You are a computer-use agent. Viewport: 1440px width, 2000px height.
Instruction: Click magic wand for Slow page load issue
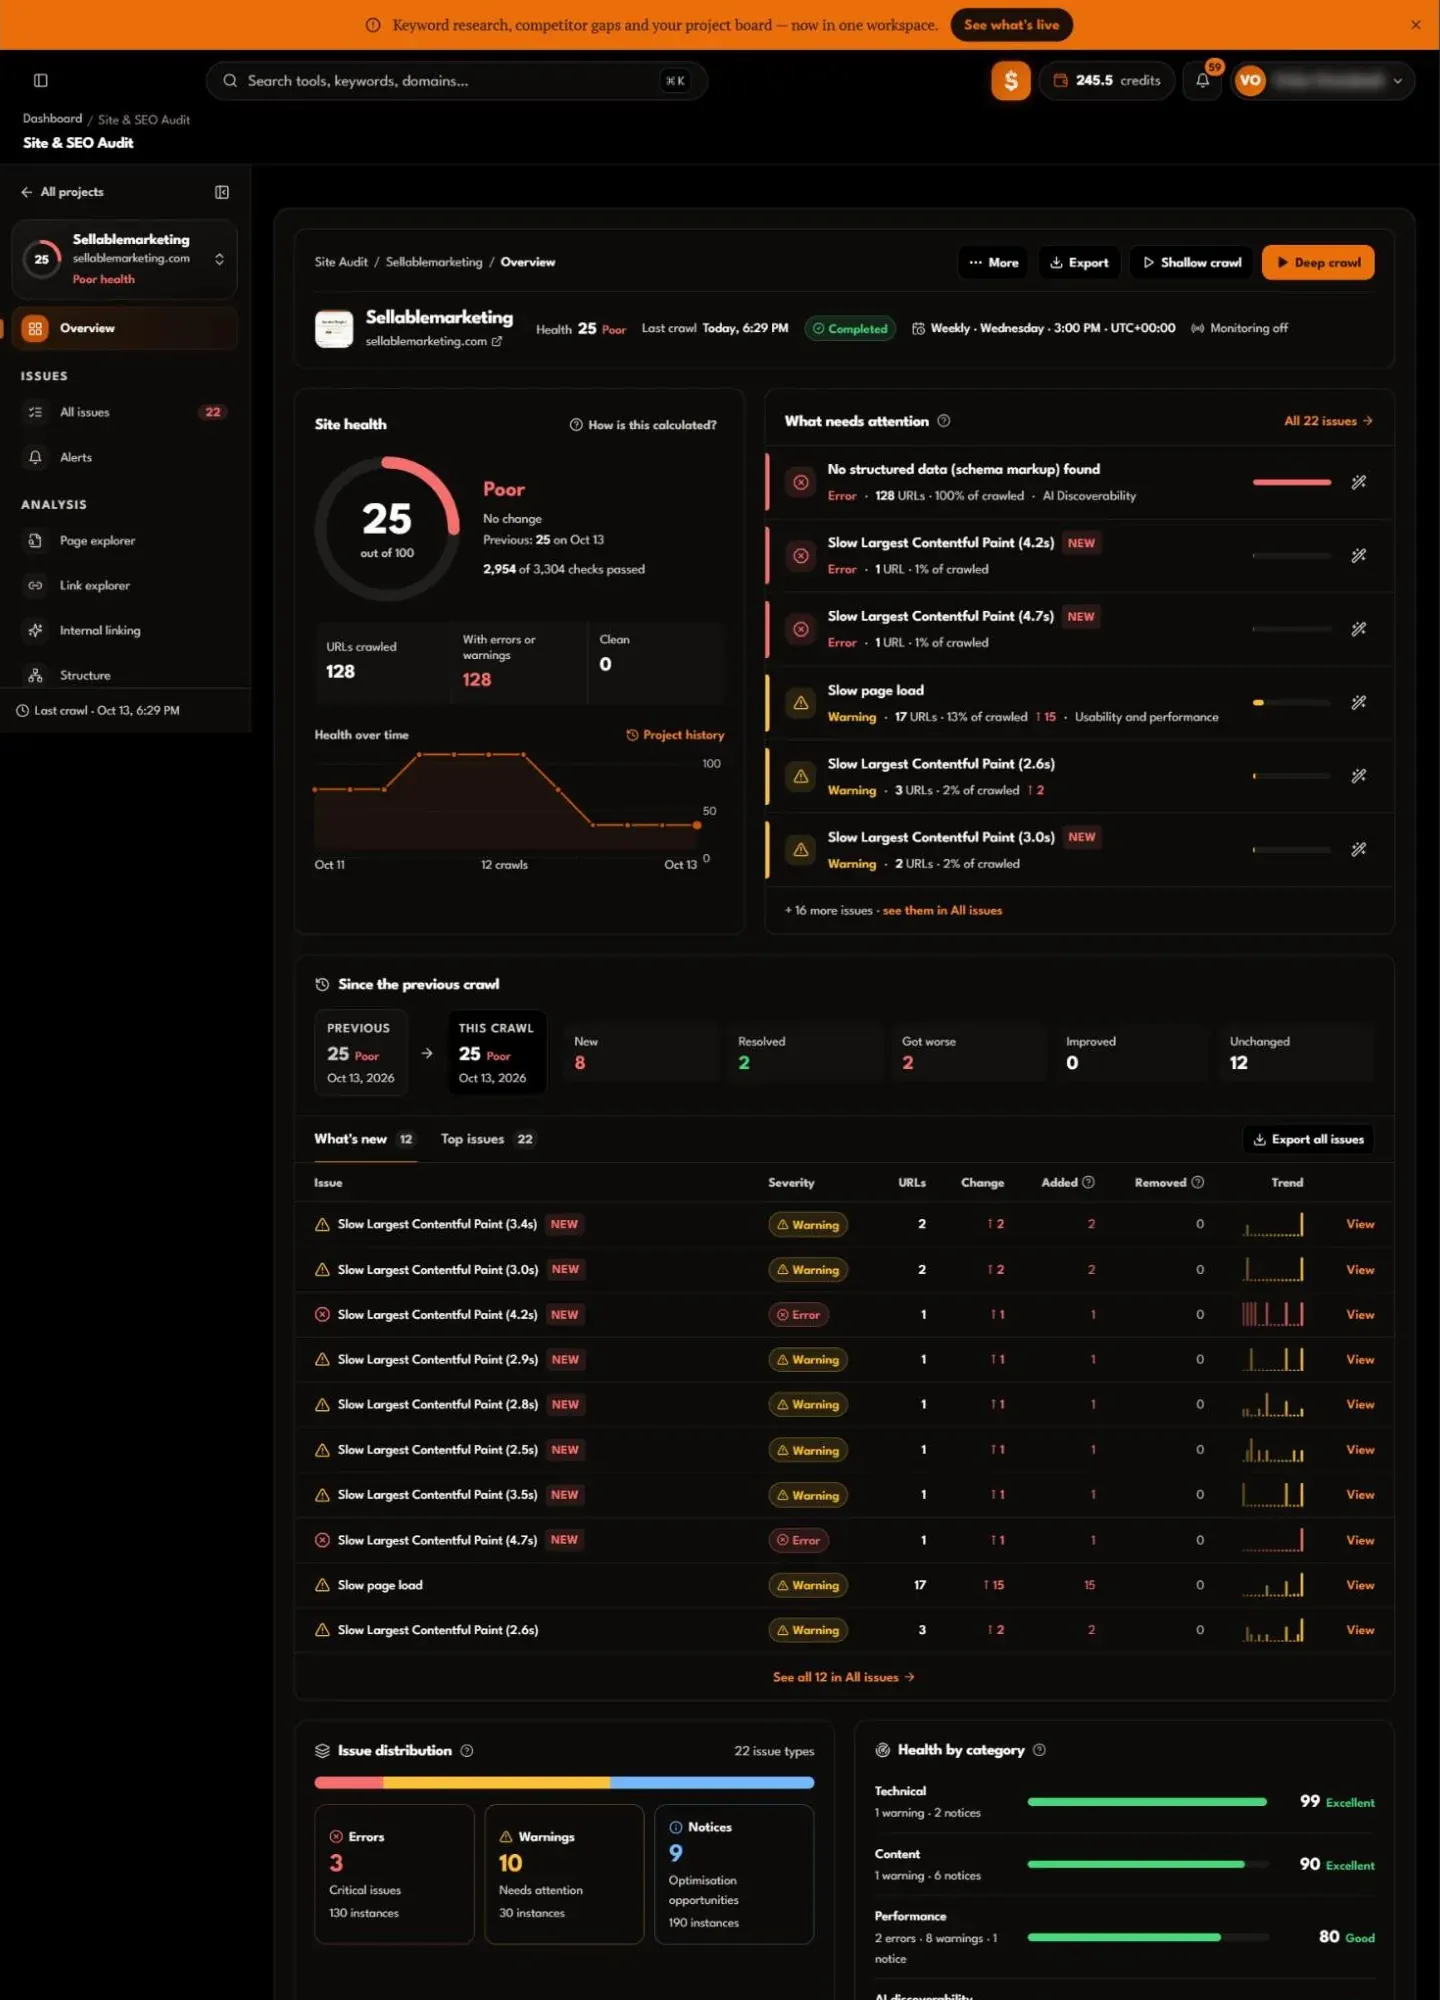tap(1358, 702)
